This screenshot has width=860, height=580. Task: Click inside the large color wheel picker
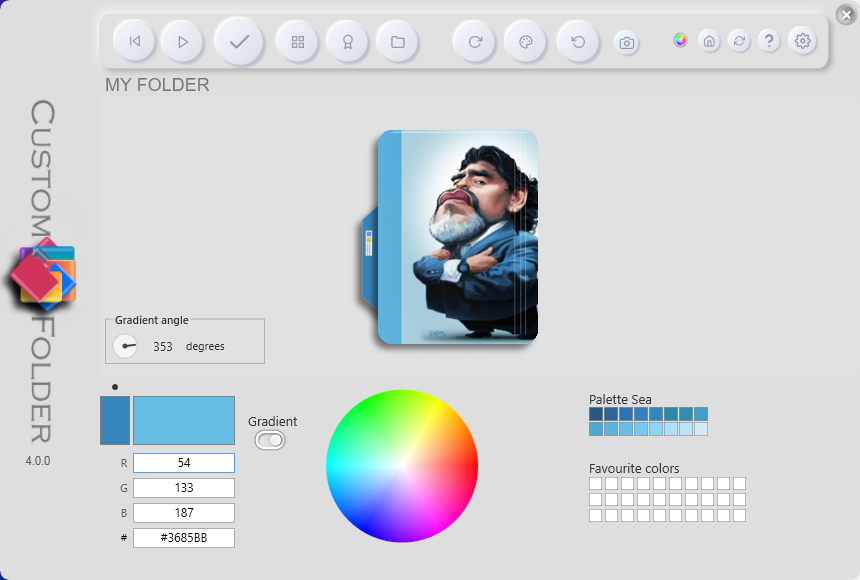pos(401,466)
